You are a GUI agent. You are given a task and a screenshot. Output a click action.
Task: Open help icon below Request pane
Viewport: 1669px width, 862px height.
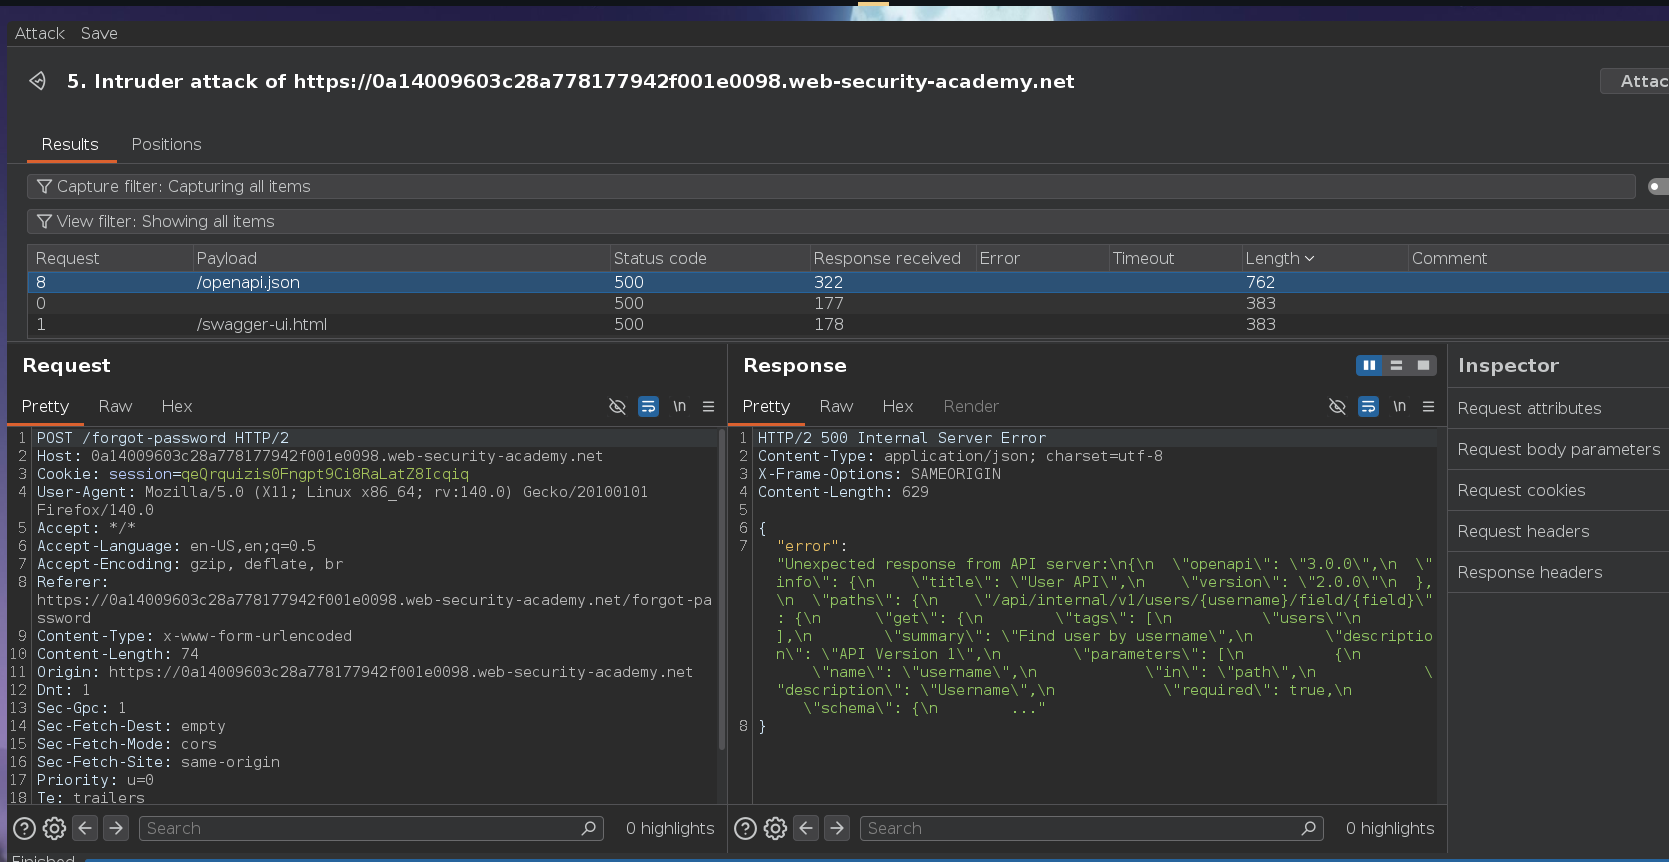tap(24, 828)
